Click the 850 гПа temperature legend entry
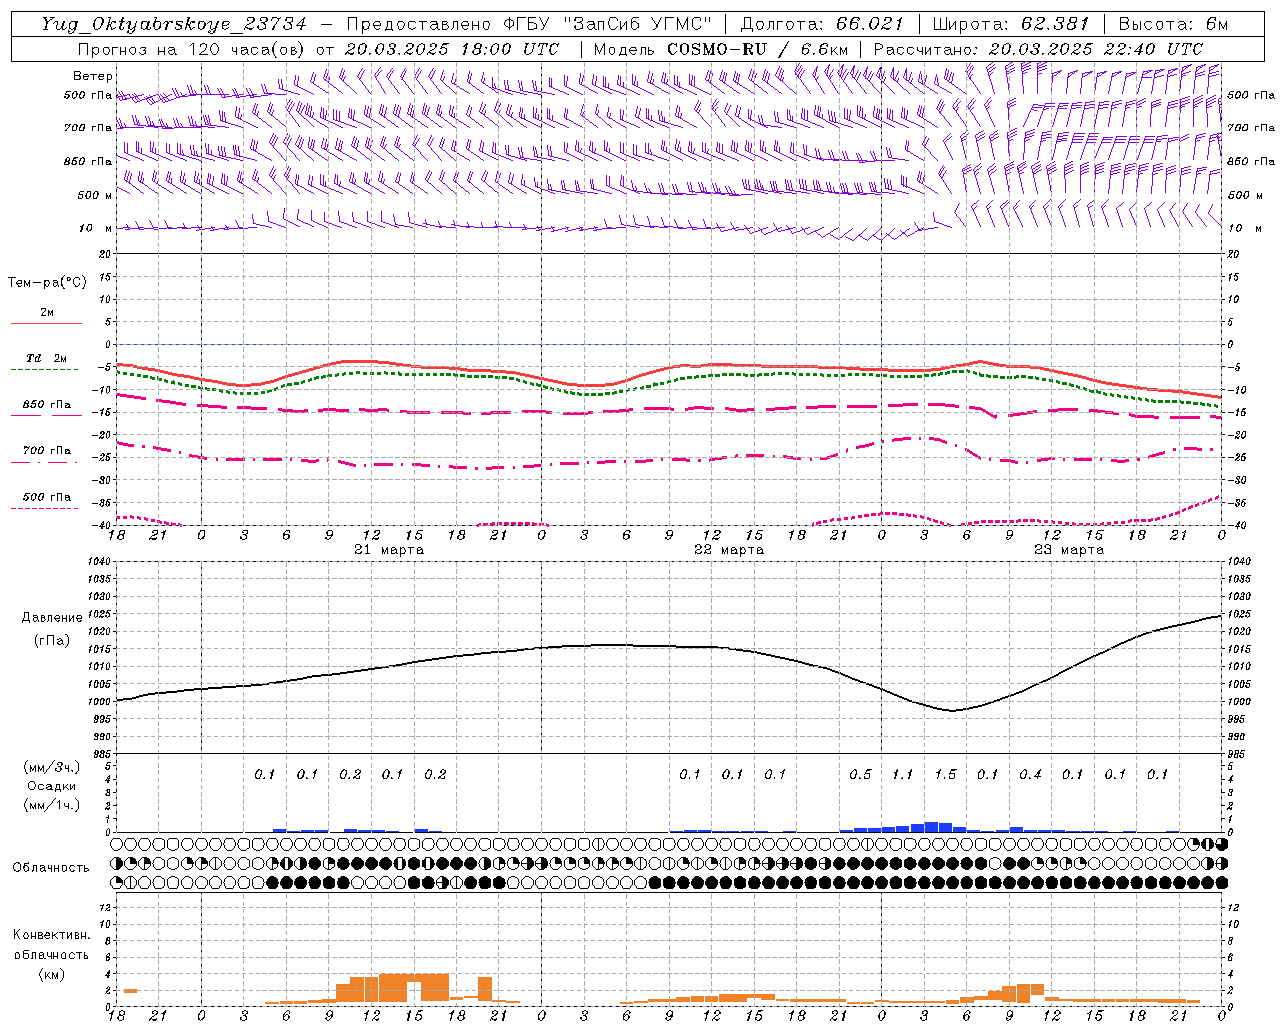 click(x=46, y=405)
